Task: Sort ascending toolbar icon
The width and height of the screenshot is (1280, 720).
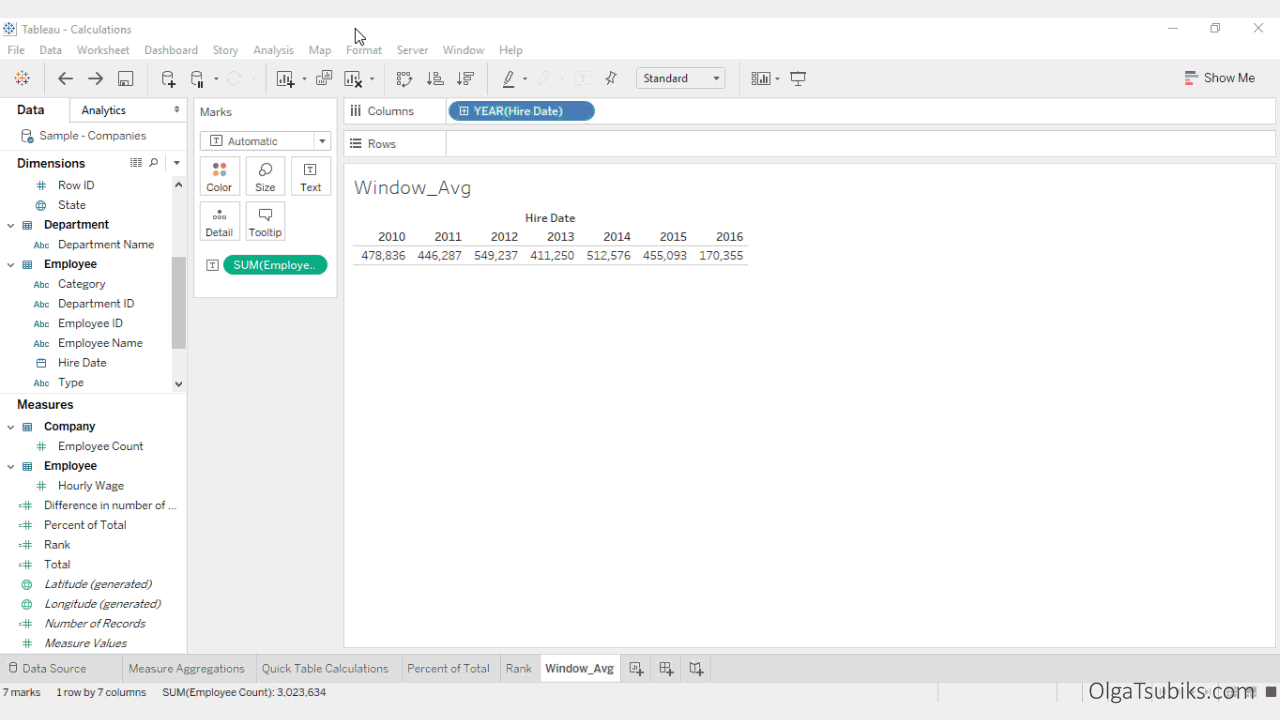Action: (x=435, y=78)
